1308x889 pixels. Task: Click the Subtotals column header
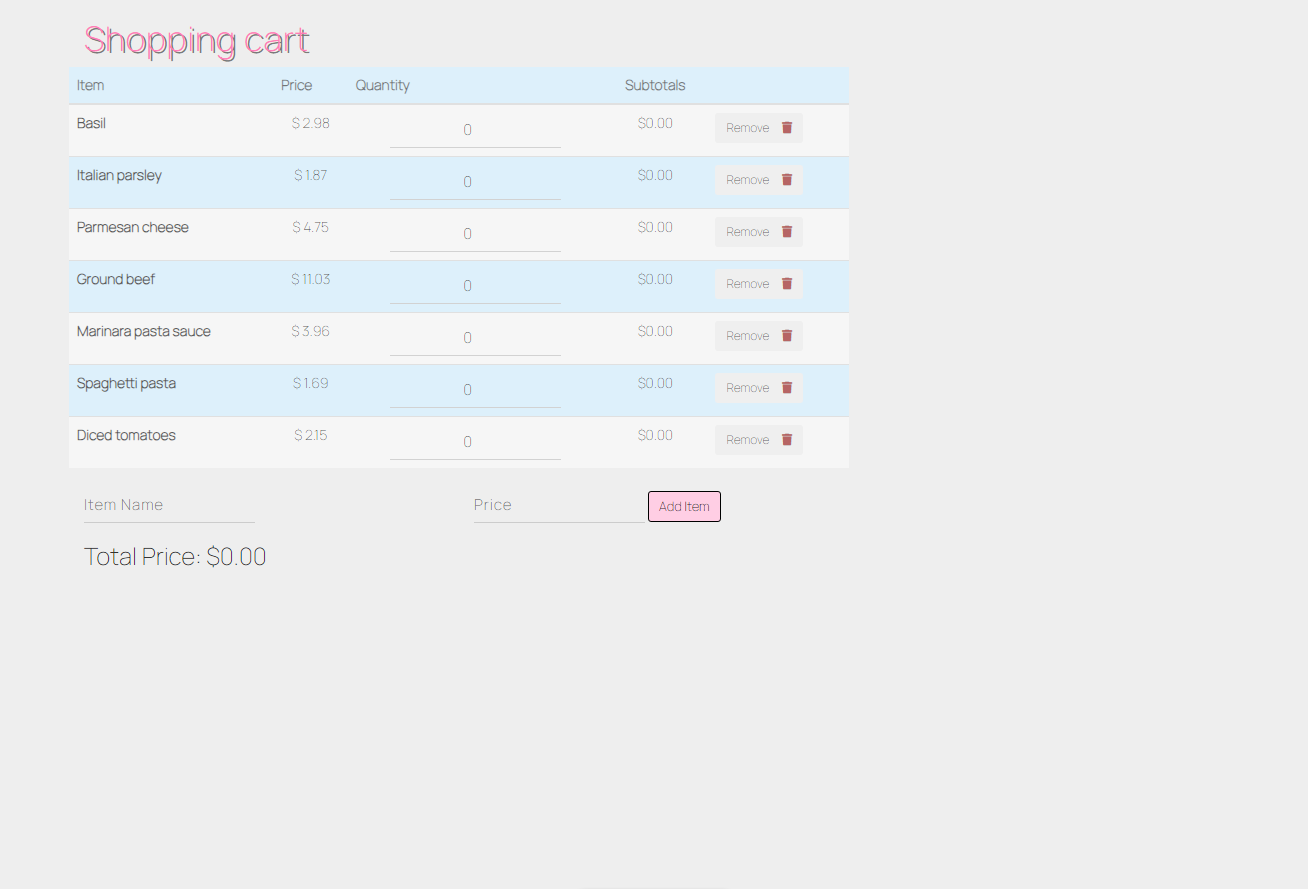coord(655,85)
